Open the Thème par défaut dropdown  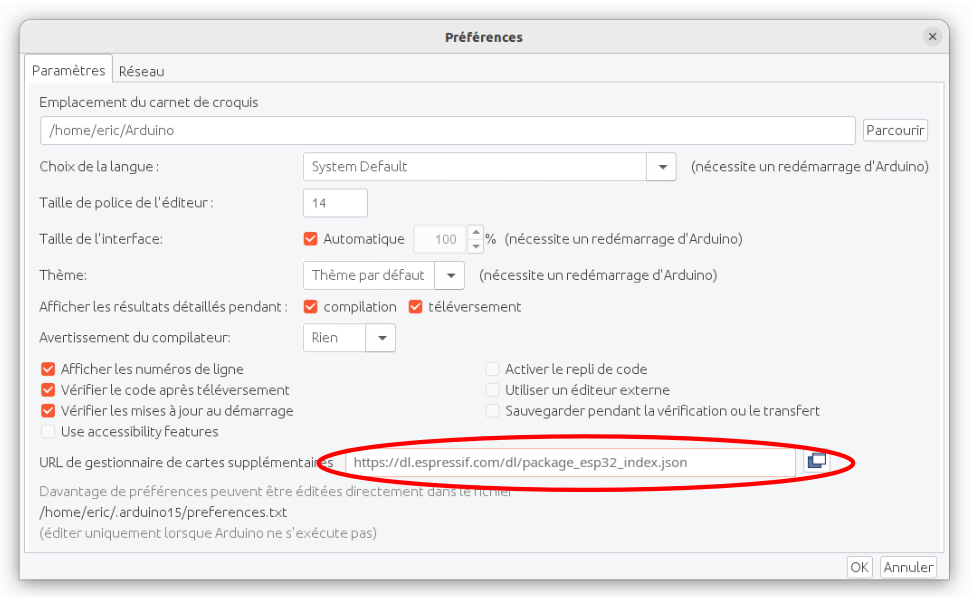(451, 275)
